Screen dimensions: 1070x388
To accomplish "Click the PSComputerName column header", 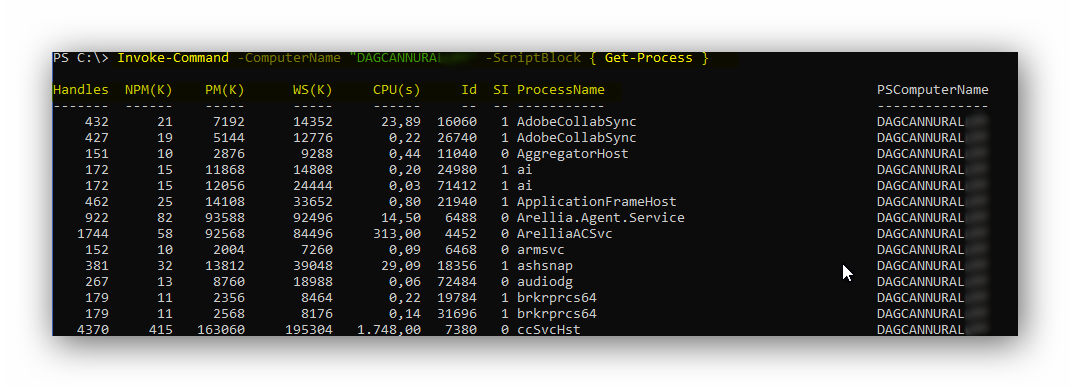I will click(933, 90).
